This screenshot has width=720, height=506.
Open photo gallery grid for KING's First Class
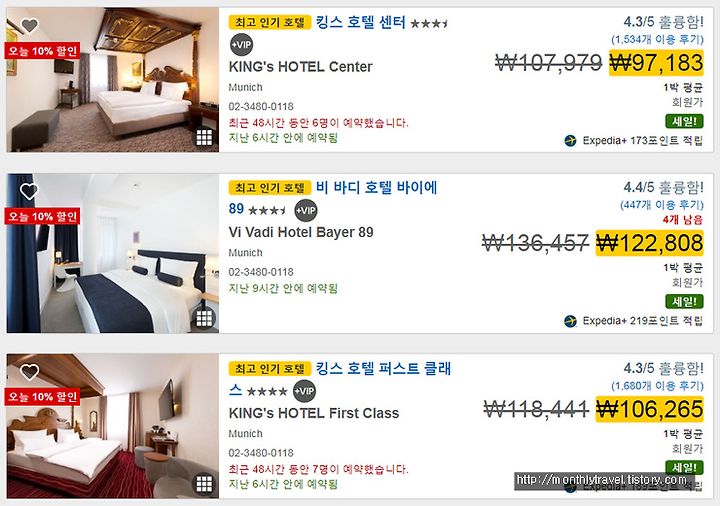(x=204, y=484)
